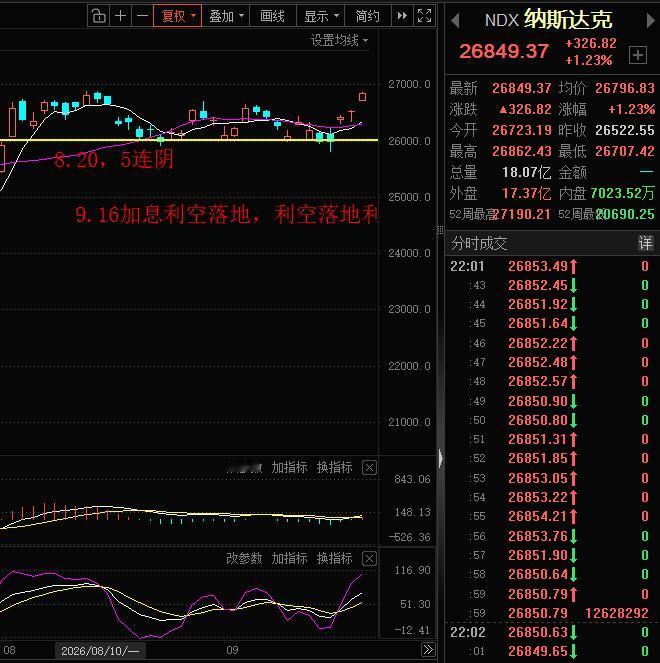Click 换指标 in KDJ panel
Image resolution: width=660 pixels, height=663 pixels.
click(x=334, y=559)
